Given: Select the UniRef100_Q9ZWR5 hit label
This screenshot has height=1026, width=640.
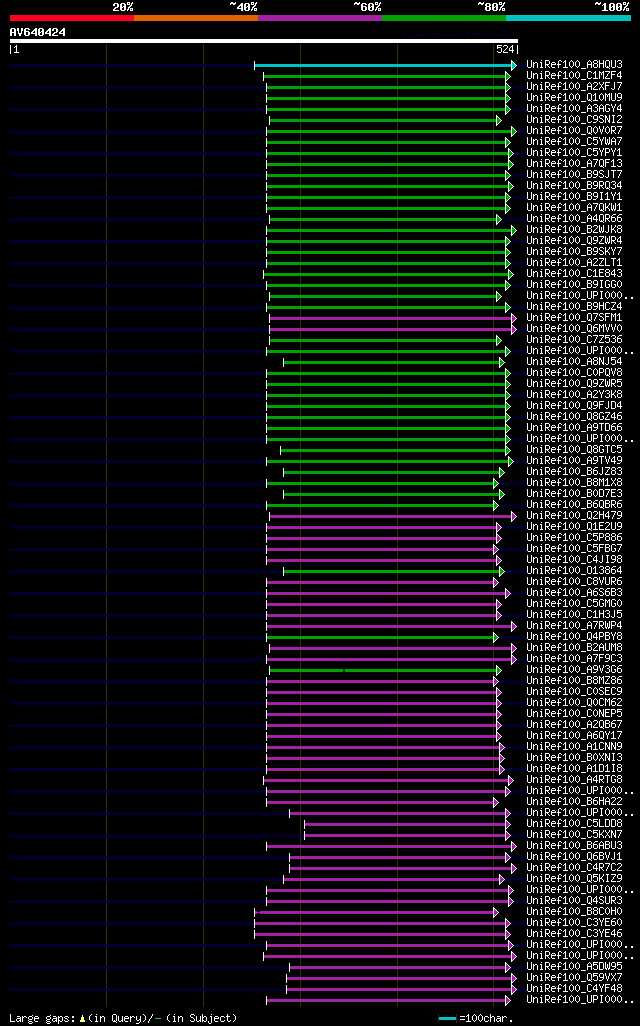Looking at the screenshot, I should point(575,383).
